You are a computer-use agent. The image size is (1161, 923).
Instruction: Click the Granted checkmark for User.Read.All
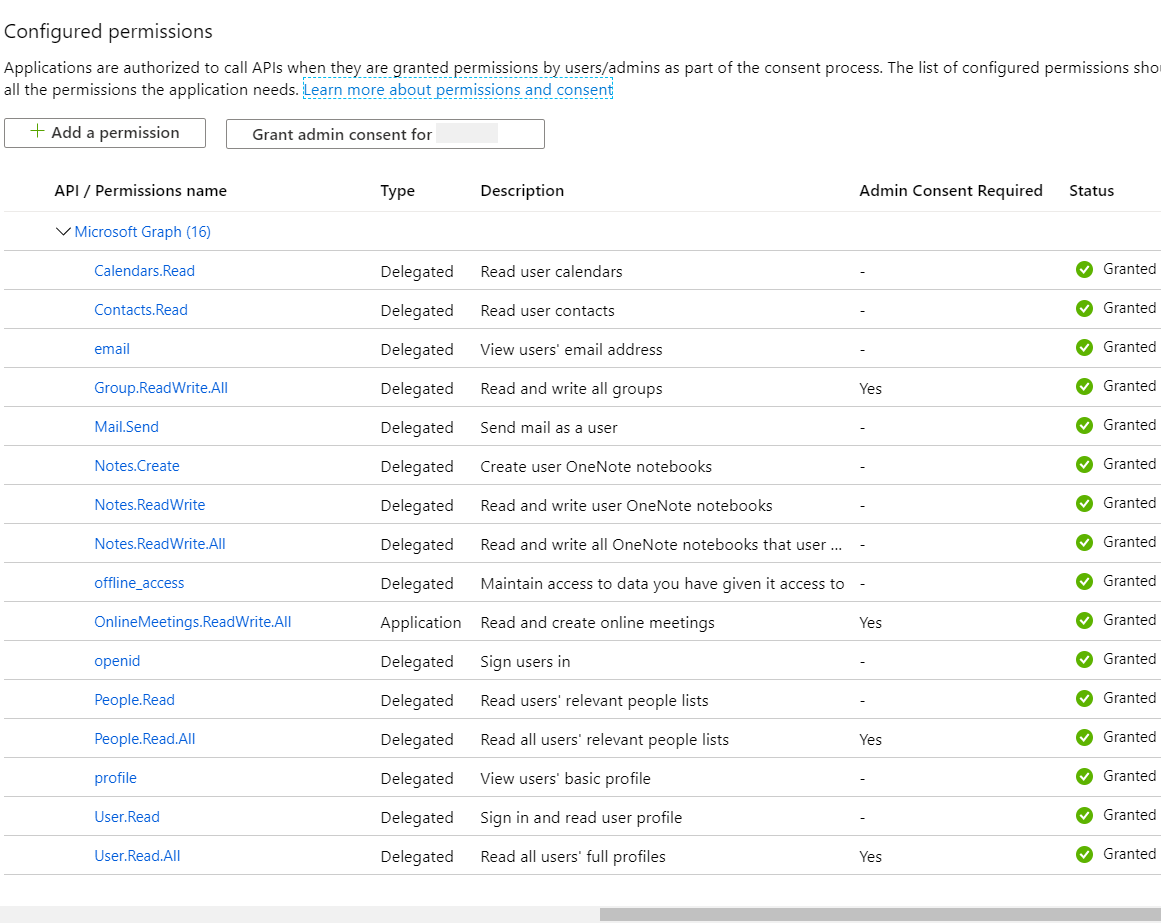[1084, 855]
